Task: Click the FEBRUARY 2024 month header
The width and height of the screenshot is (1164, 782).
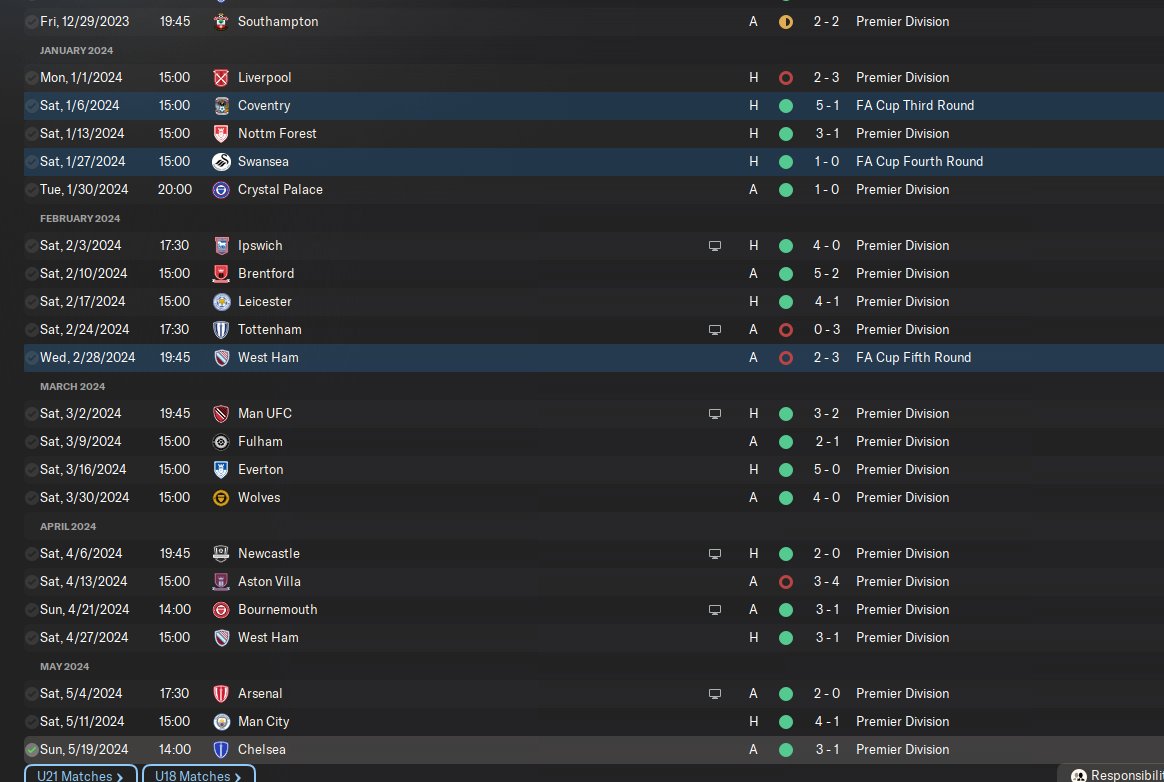Action: [x=80, y=218]
